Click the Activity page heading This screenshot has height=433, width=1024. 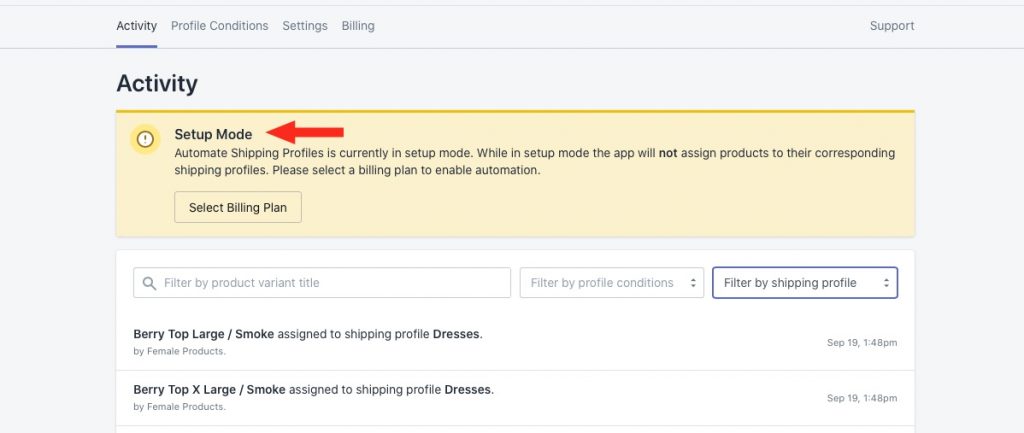[x=157, y=84]
